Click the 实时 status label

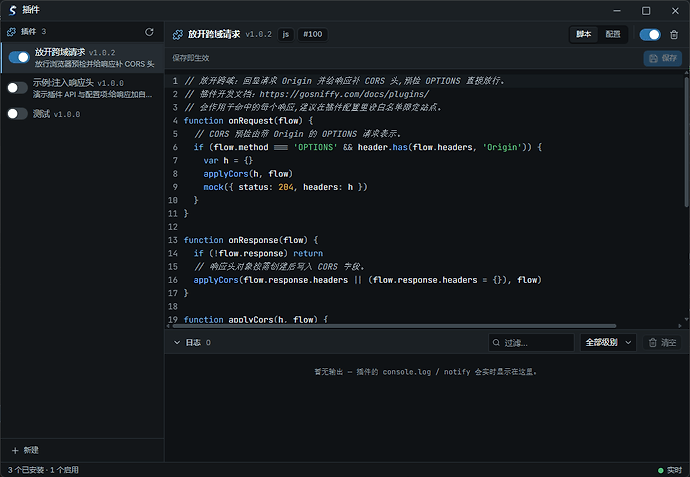pos(674,470)
